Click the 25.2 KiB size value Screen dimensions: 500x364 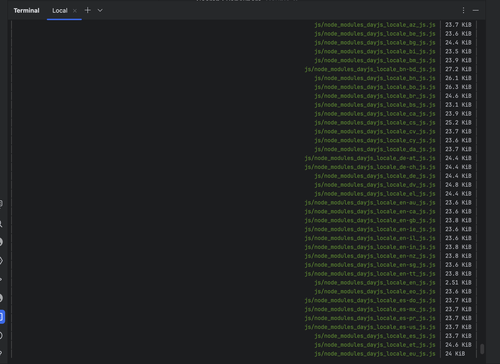pos(458,123)
